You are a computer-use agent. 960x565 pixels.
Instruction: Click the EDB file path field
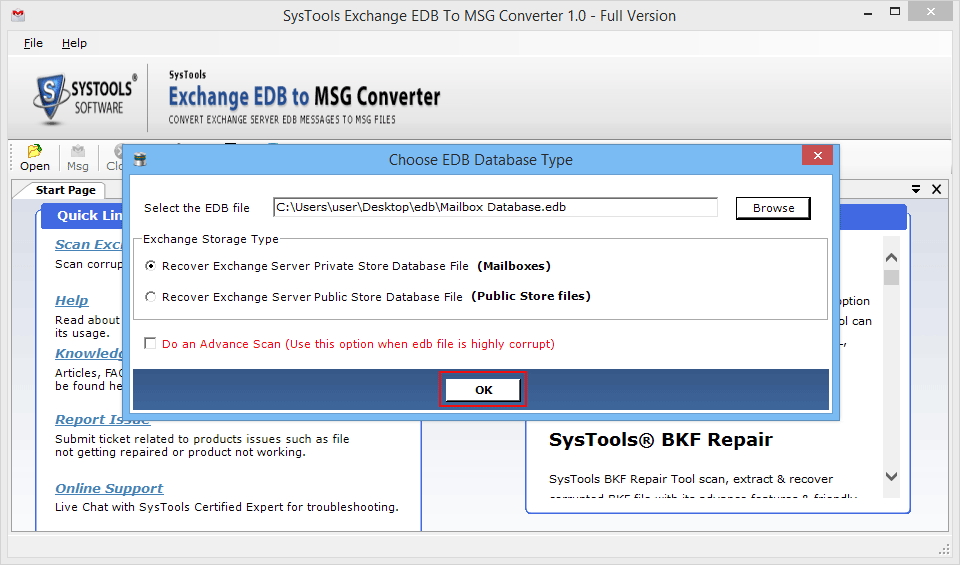click(495, 207)
